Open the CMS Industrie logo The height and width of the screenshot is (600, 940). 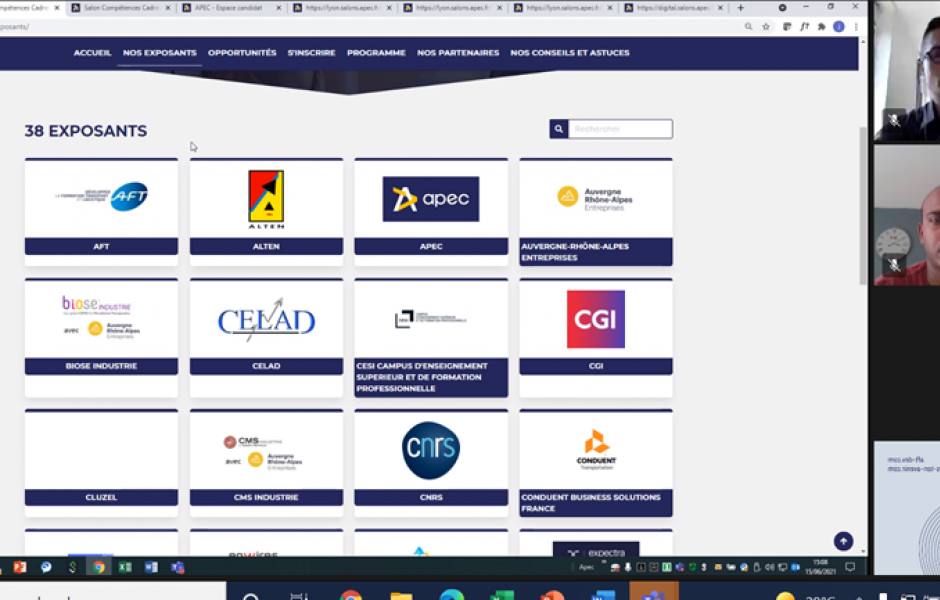[263, 453]
